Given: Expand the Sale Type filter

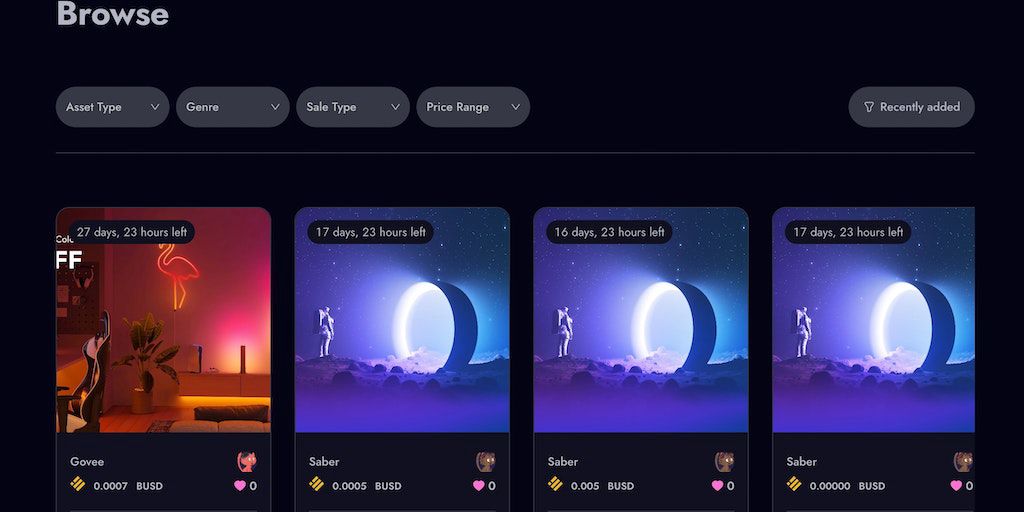Looking at the screenshot, I should click(x=353, y=107).
